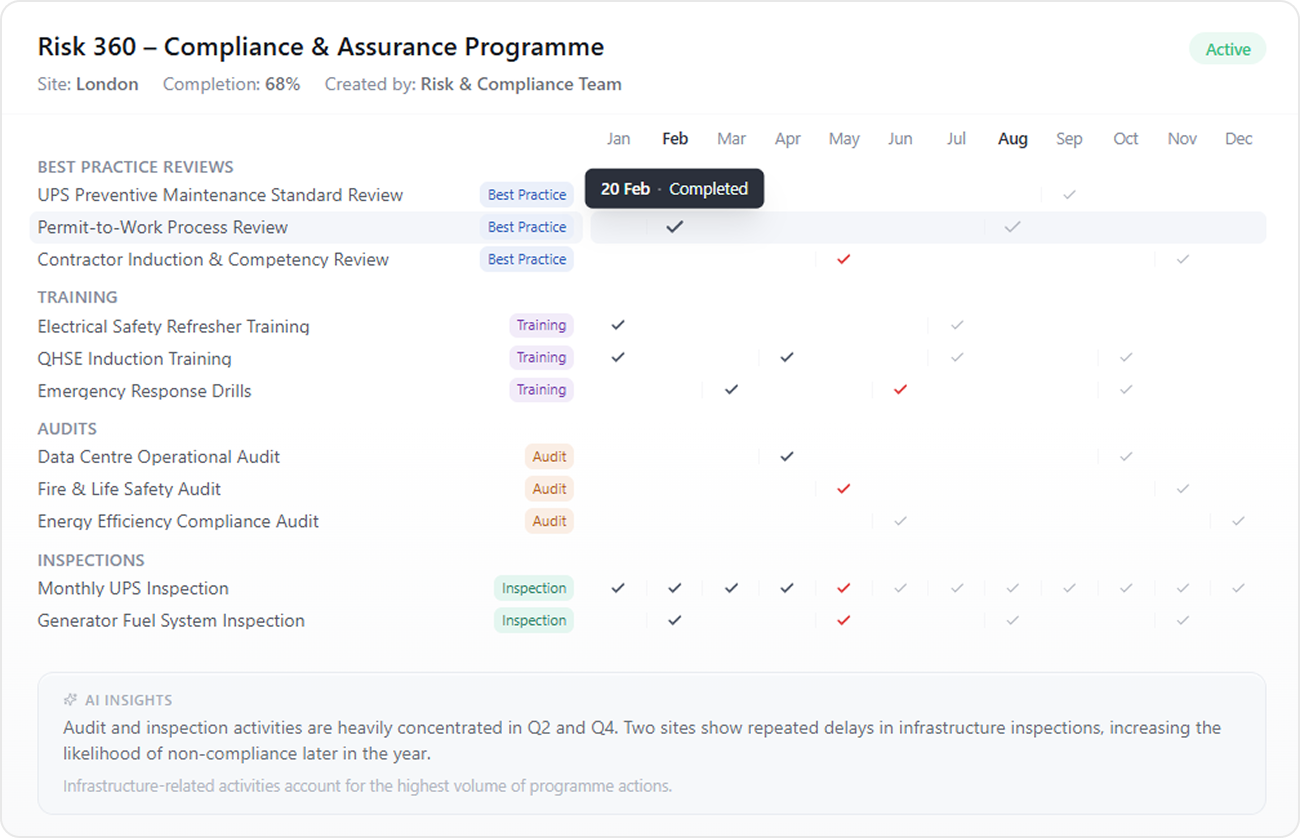
Task: Click March checkmark for Emergency Response Drills
Action: (731, 389)
